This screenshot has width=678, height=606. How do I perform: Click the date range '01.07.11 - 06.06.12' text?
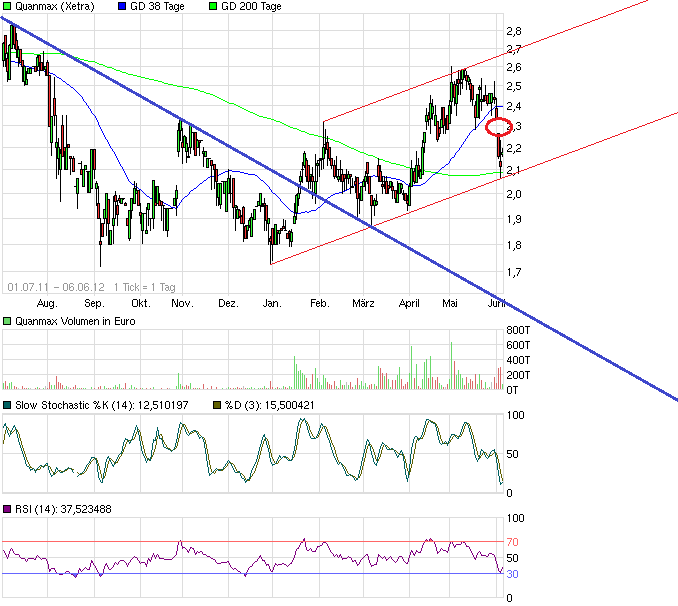point(52,285)
